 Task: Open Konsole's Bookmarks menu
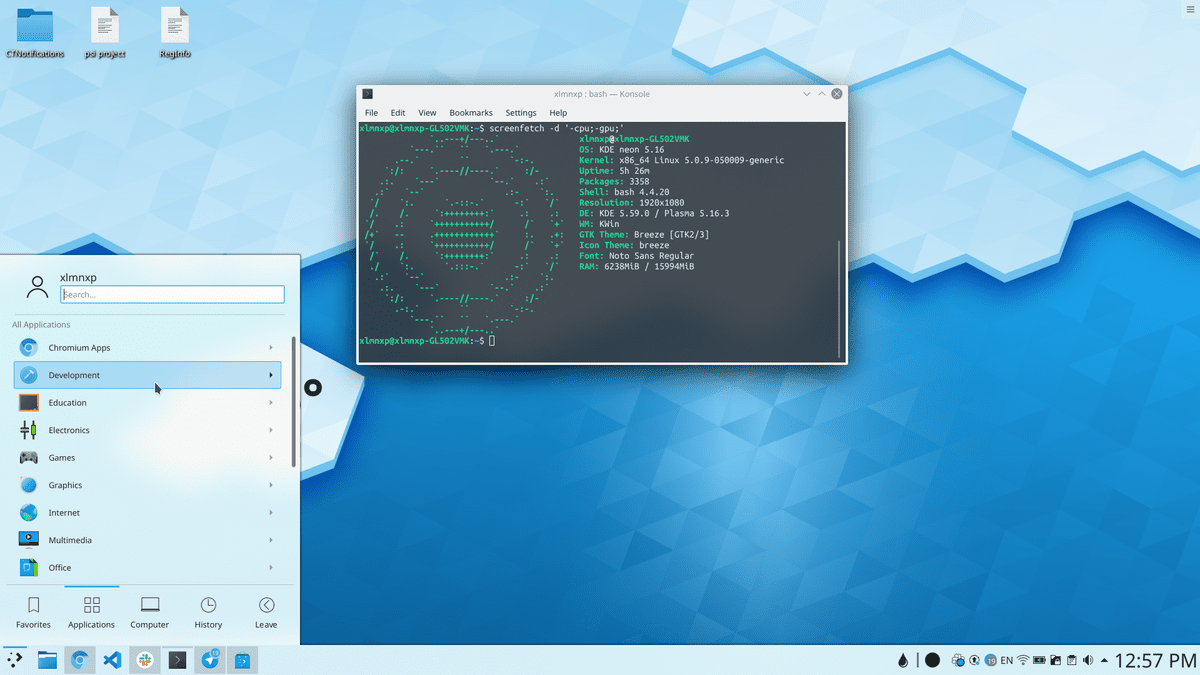(470, 113)
